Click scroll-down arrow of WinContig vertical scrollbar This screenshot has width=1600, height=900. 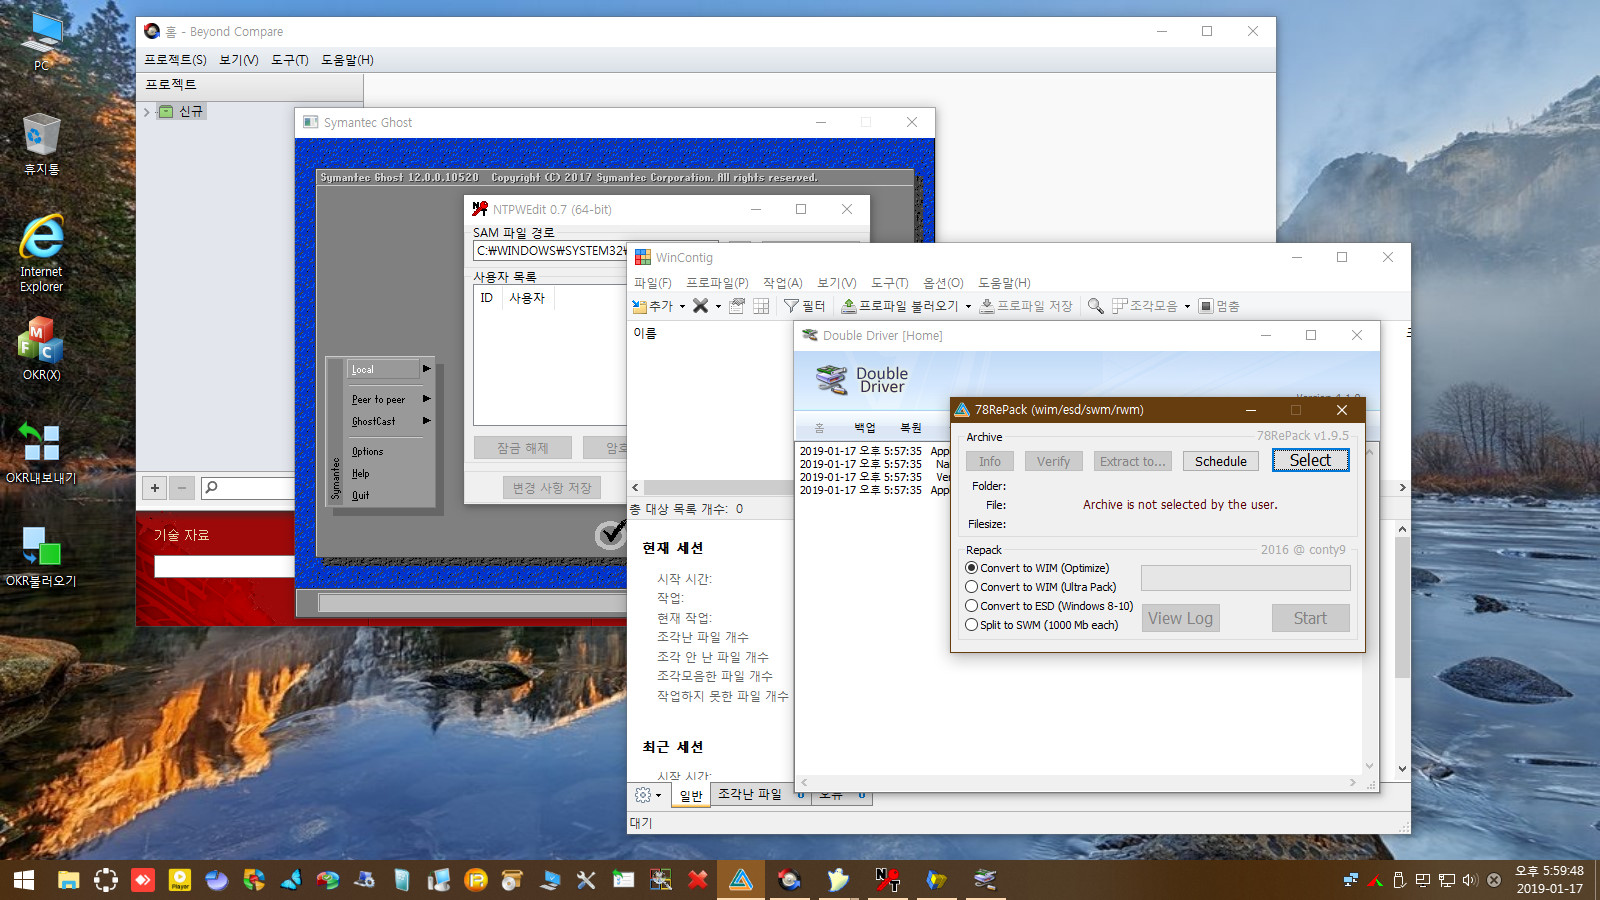point(1402,769)
